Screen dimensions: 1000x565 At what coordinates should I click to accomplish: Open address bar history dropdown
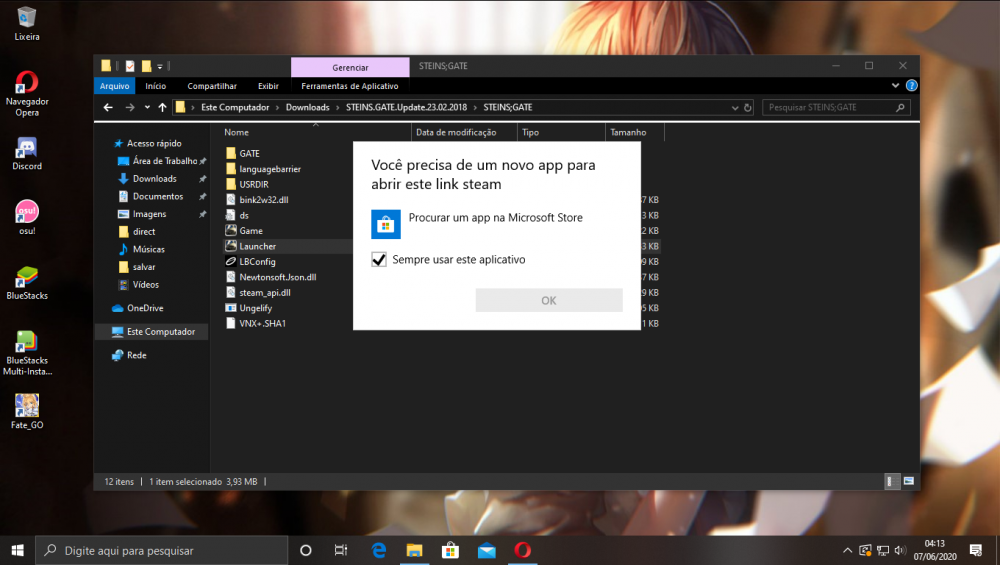point(735,108)
